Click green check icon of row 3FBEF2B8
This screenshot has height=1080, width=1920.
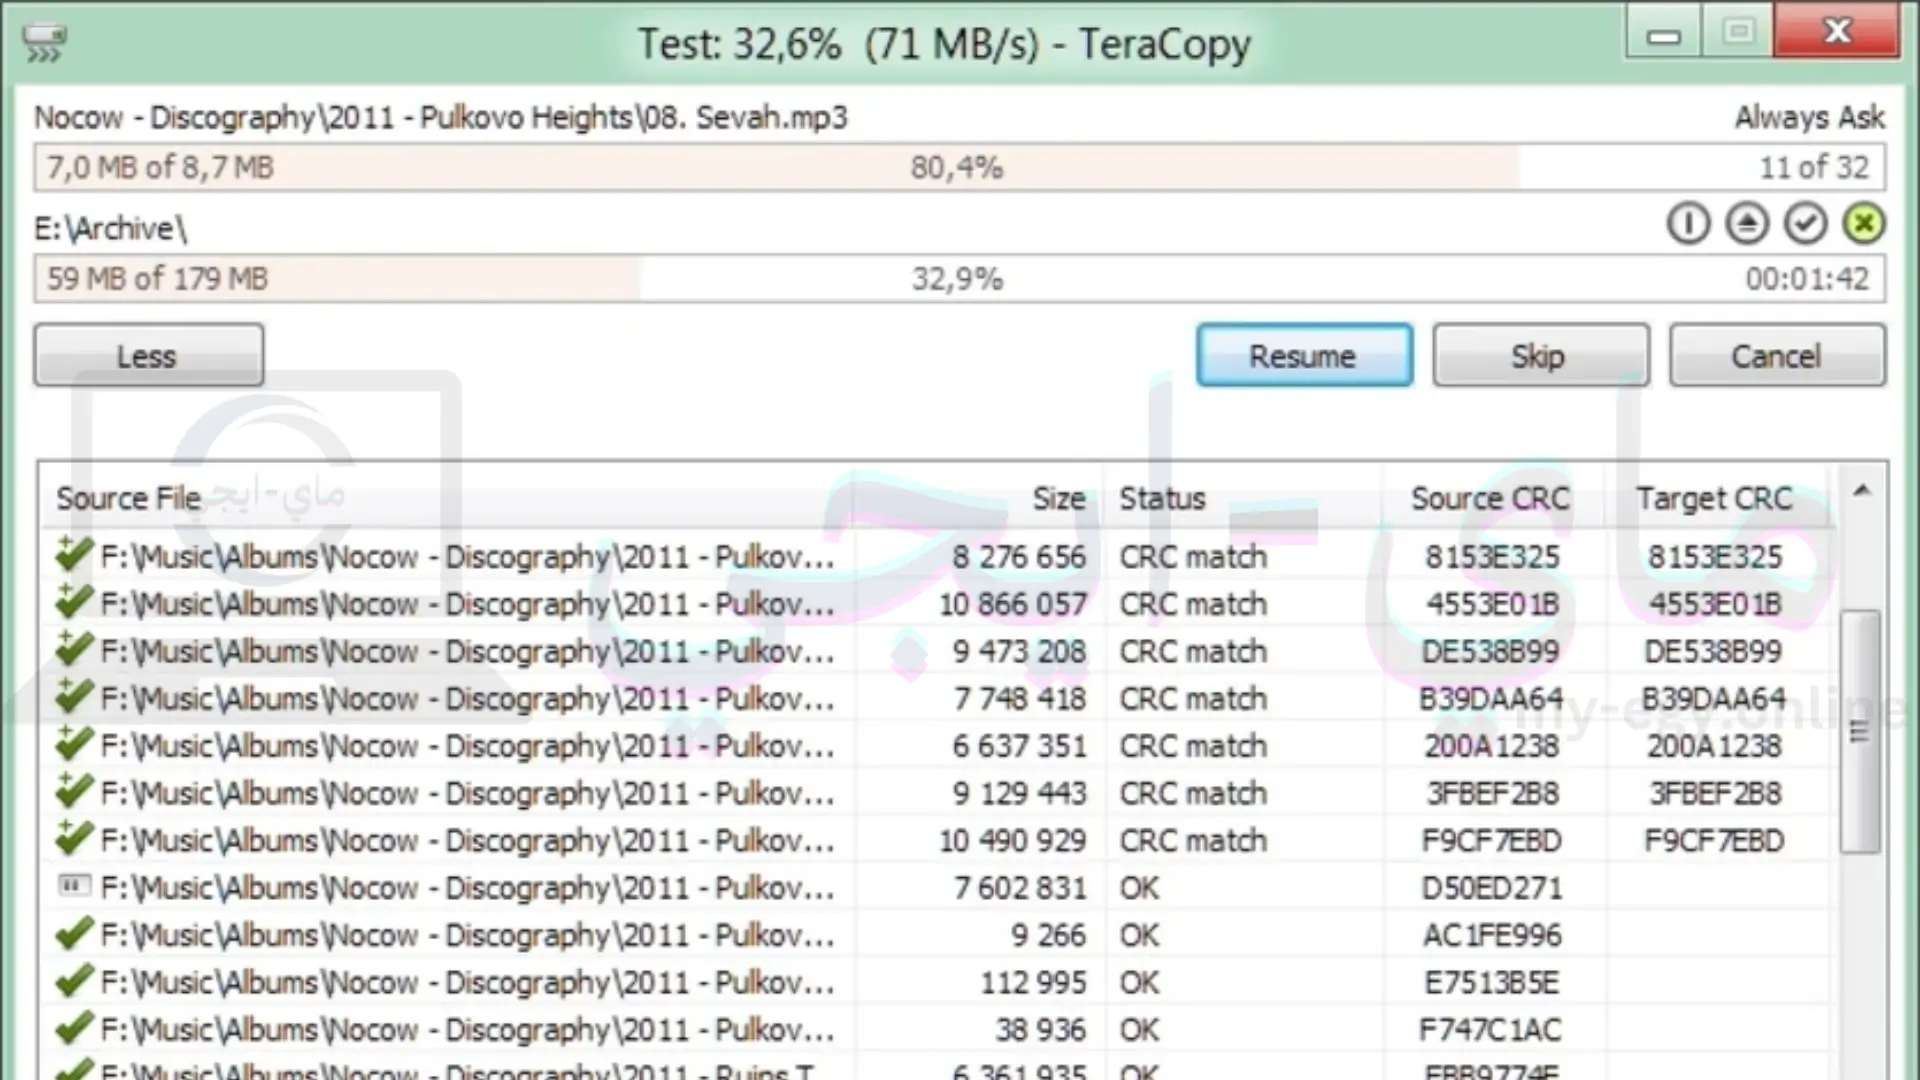(x=74, y=791)
